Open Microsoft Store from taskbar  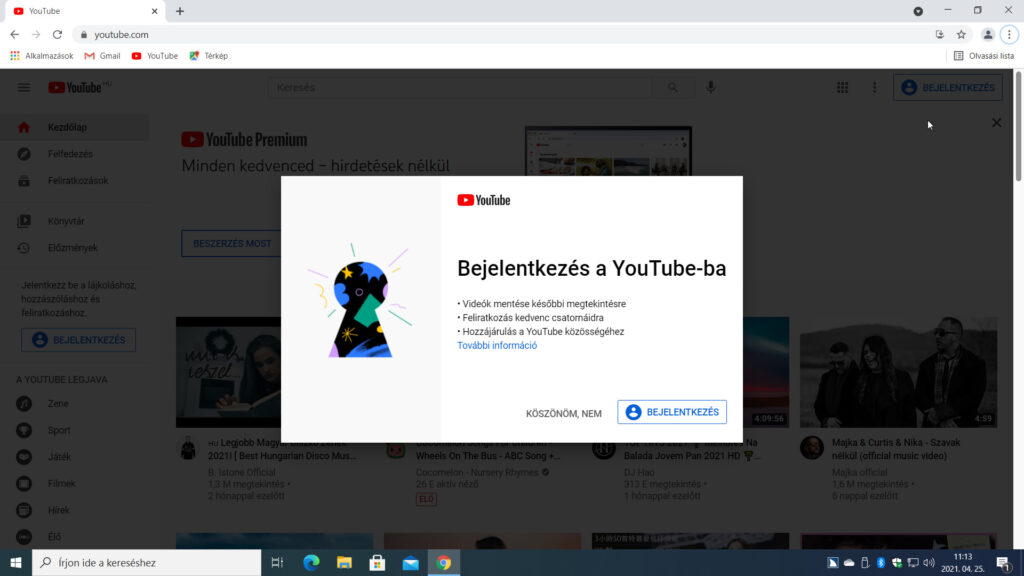pyautogui.click(x=377, y=562)
